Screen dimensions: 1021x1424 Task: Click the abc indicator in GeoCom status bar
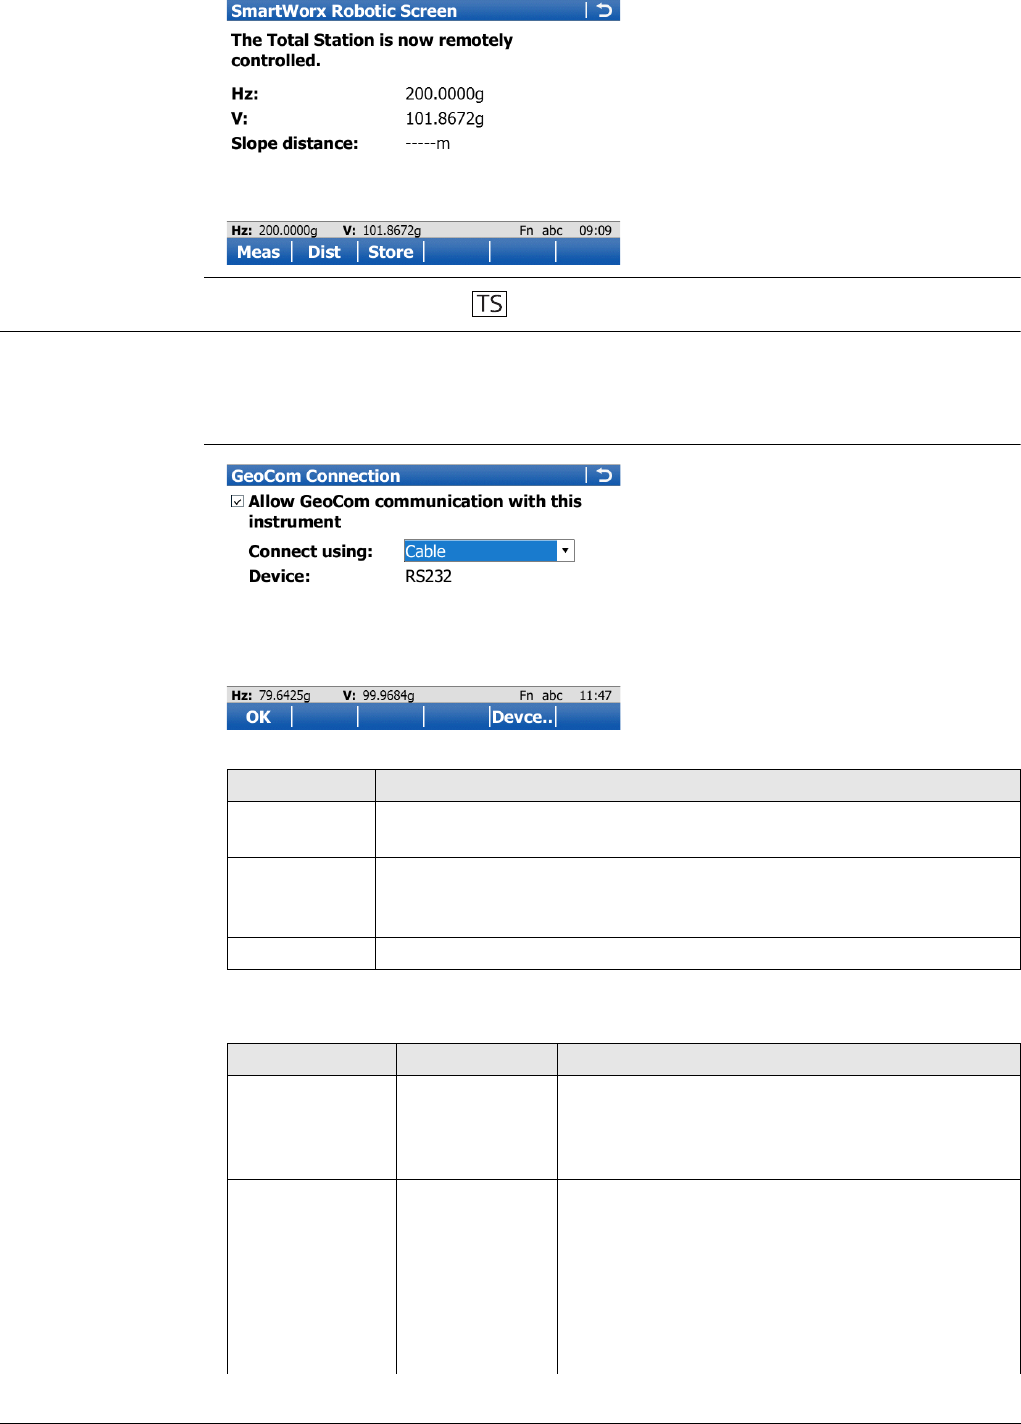(x=552, y=695)
